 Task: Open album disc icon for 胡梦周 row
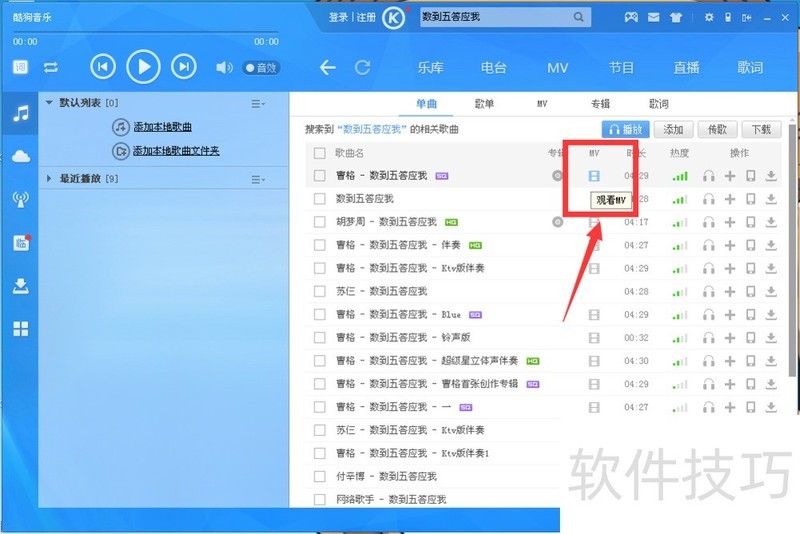click(x=558, y=222)
